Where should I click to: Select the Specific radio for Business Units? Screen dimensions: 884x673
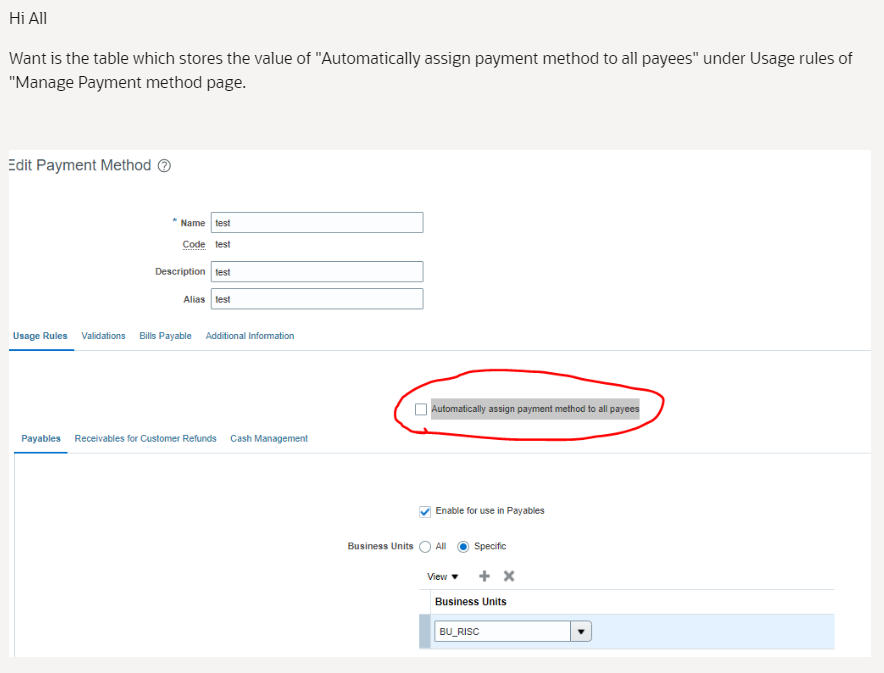tap(462, 546)
